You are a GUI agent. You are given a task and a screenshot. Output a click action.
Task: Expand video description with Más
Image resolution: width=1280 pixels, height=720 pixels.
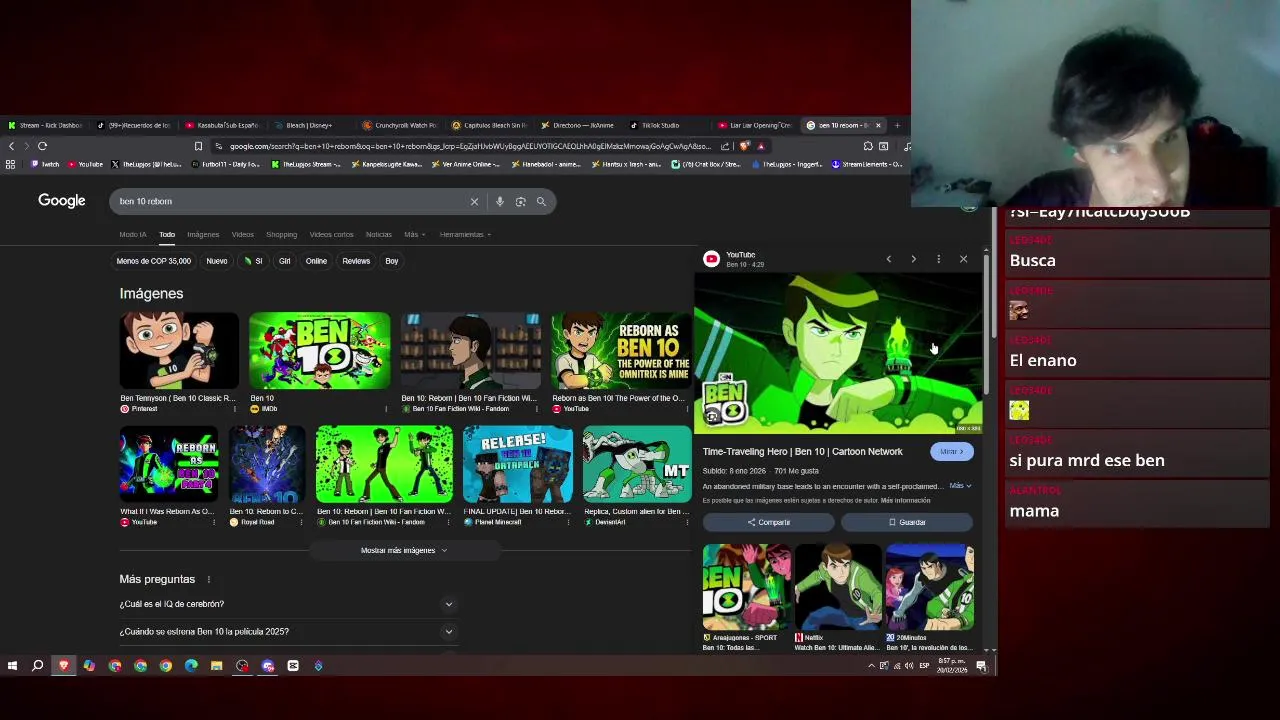click(960, 486)
